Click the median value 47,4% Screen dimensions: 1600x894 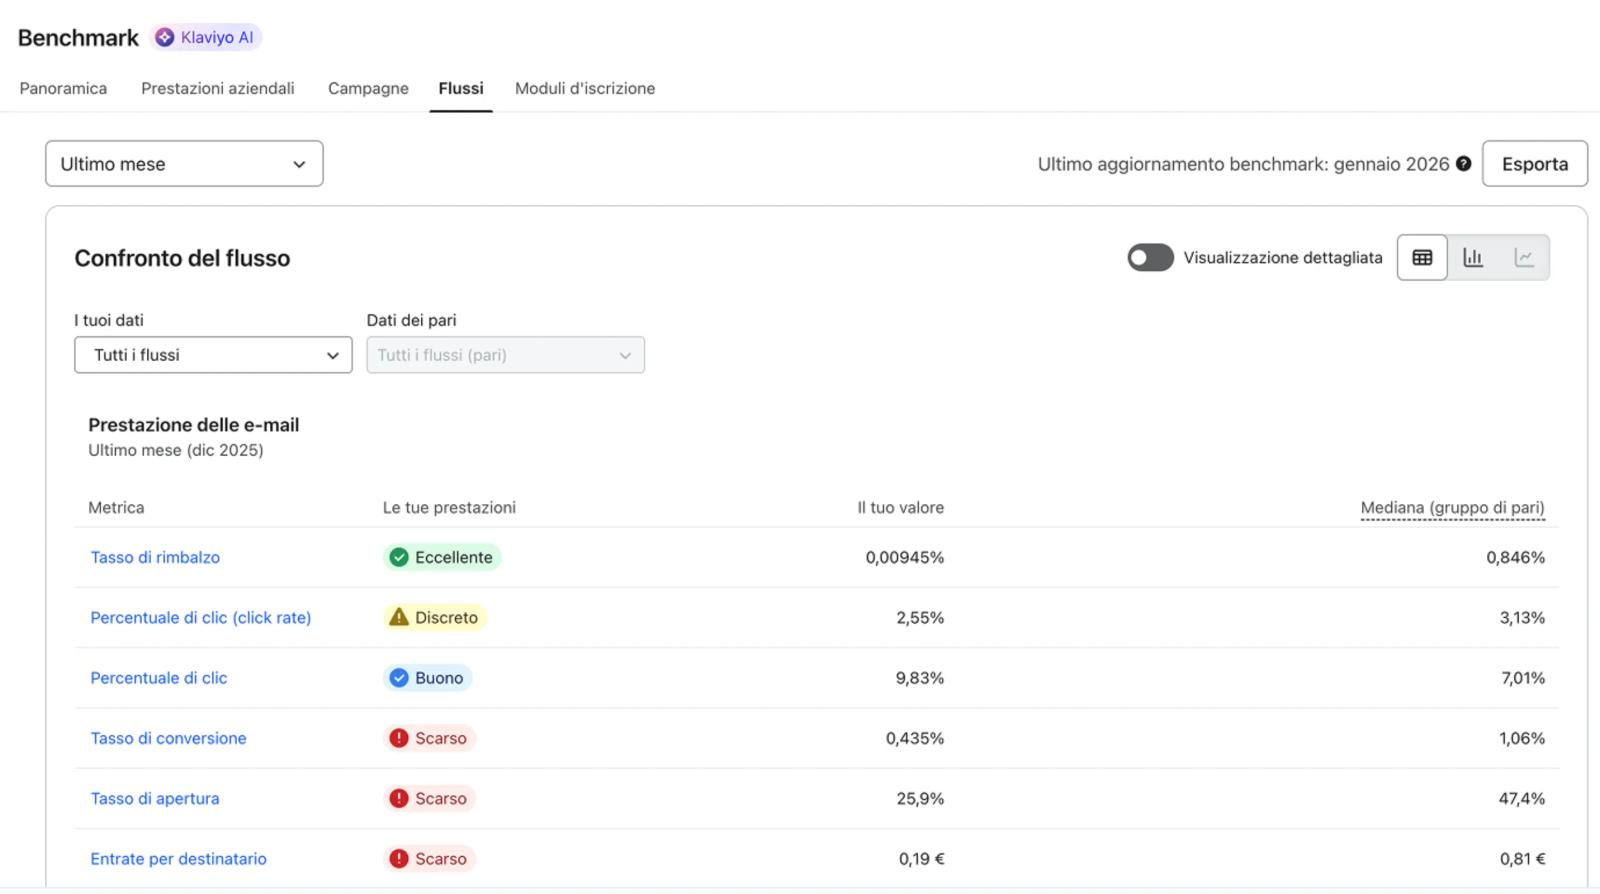[x=1522, y=798]
